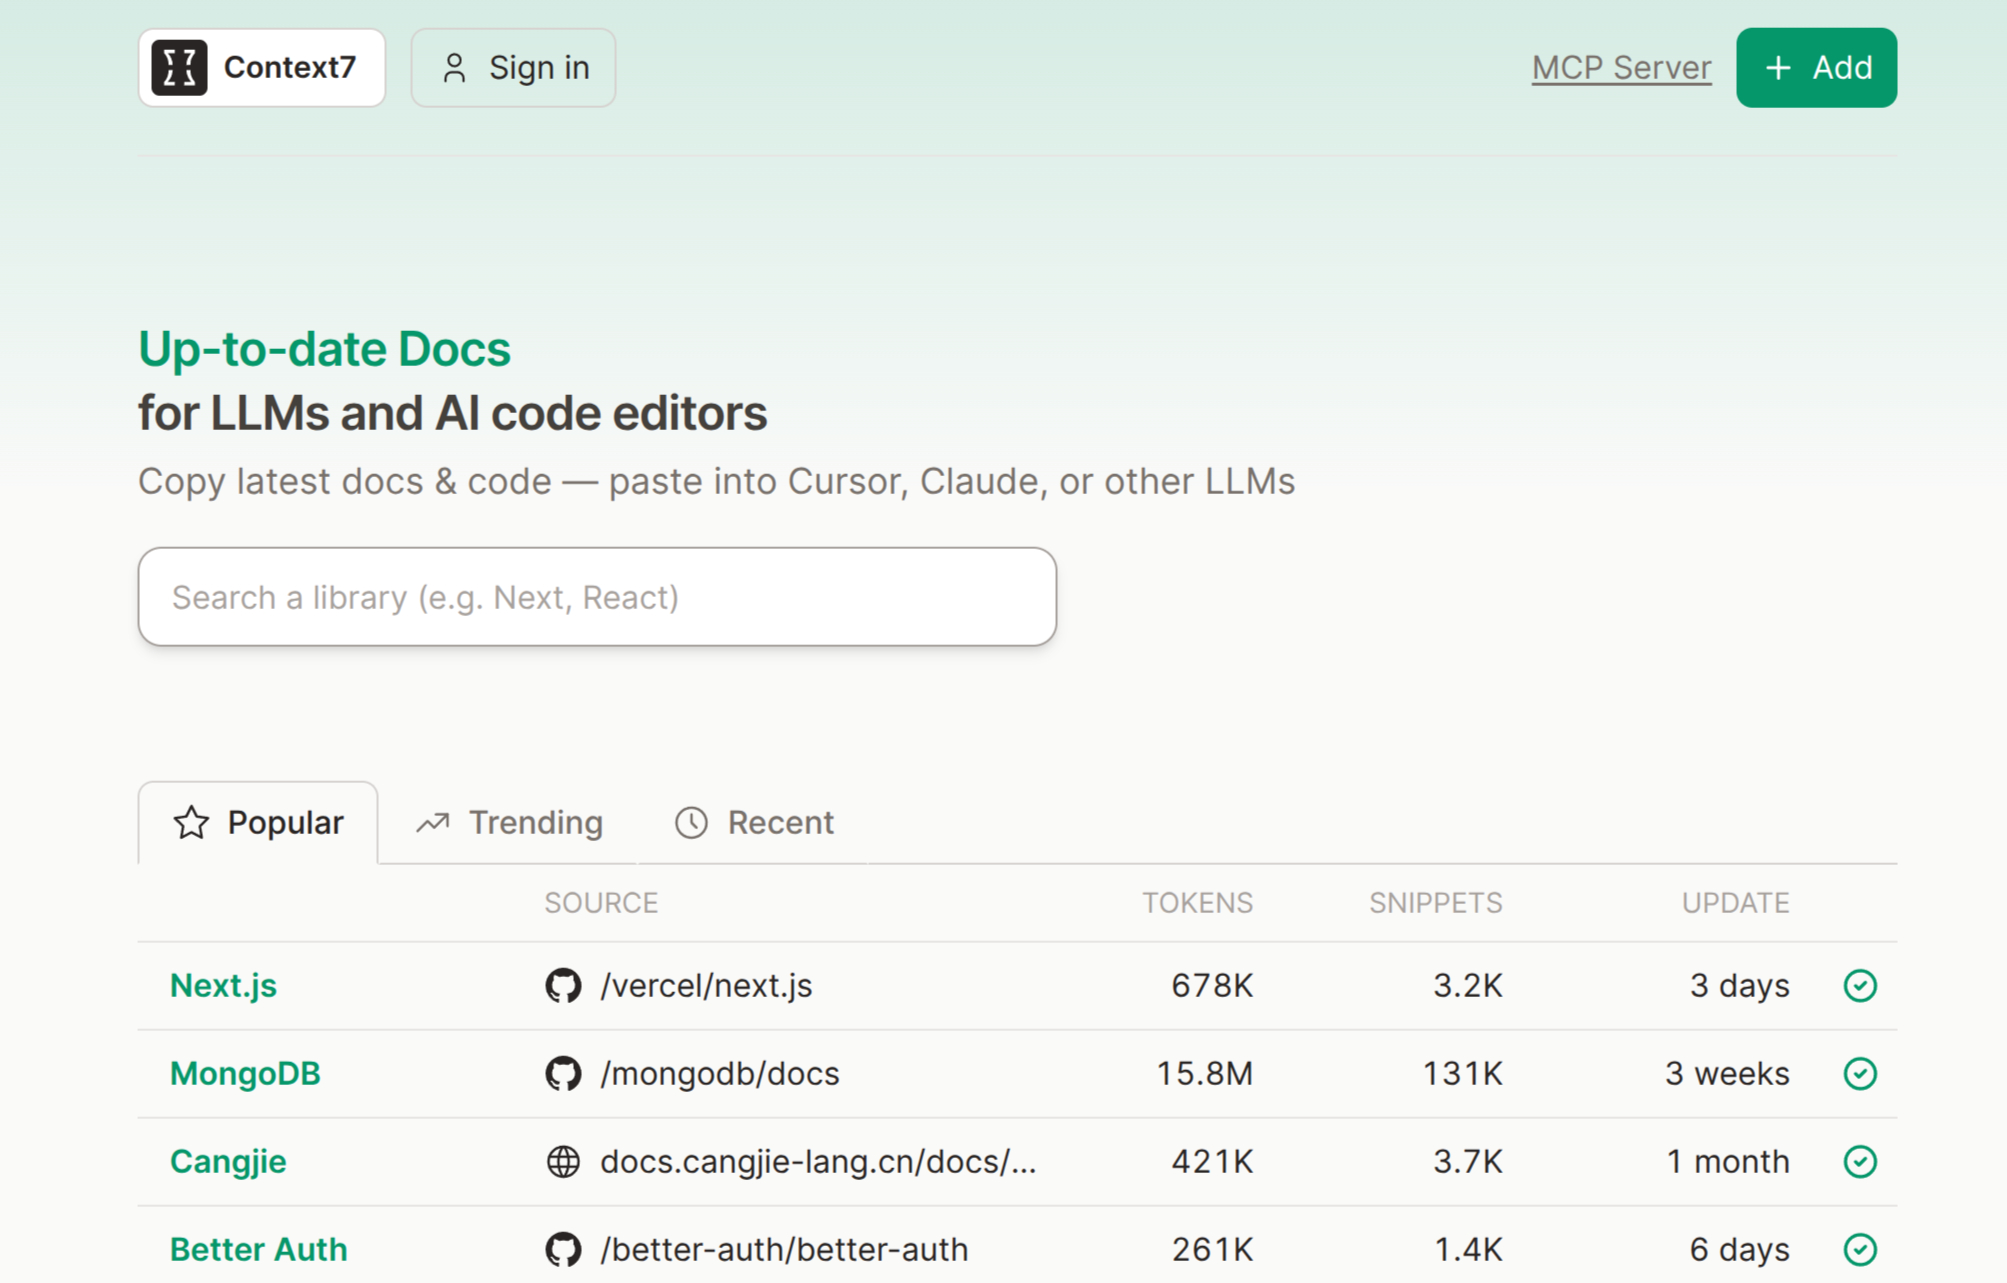Viewport: 2007px width, 1283px height.
Task: Click the GitHub icon beside /mongodb/docs
Action: click(563, 1073)
